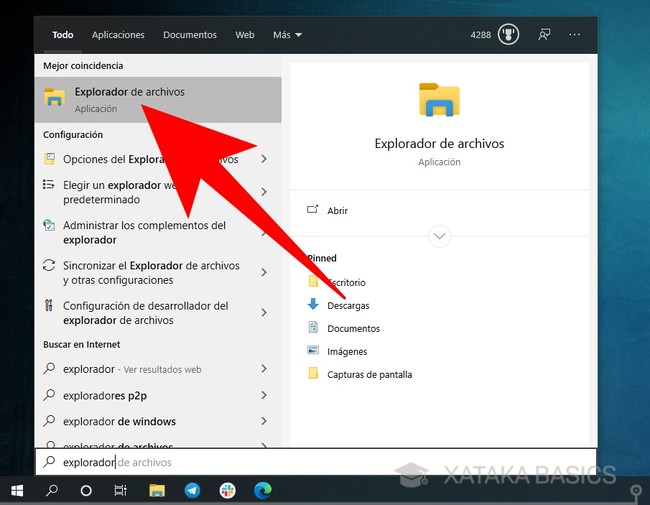Expand the chevron below Abrir
This screenshot has height=505, width=650.
[439, 237]
